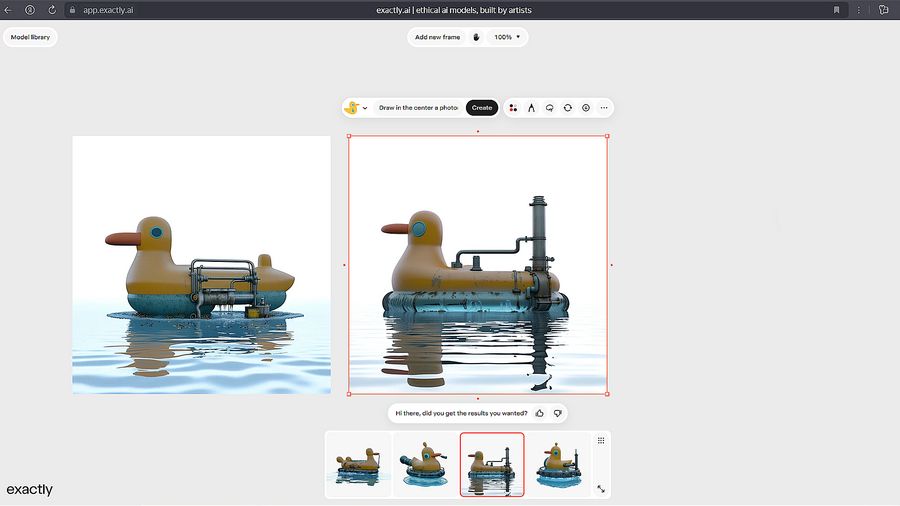The height and width of the screenshot is (506, 900).
Task: Click the download image icon
Action: (x=586, y=108)
